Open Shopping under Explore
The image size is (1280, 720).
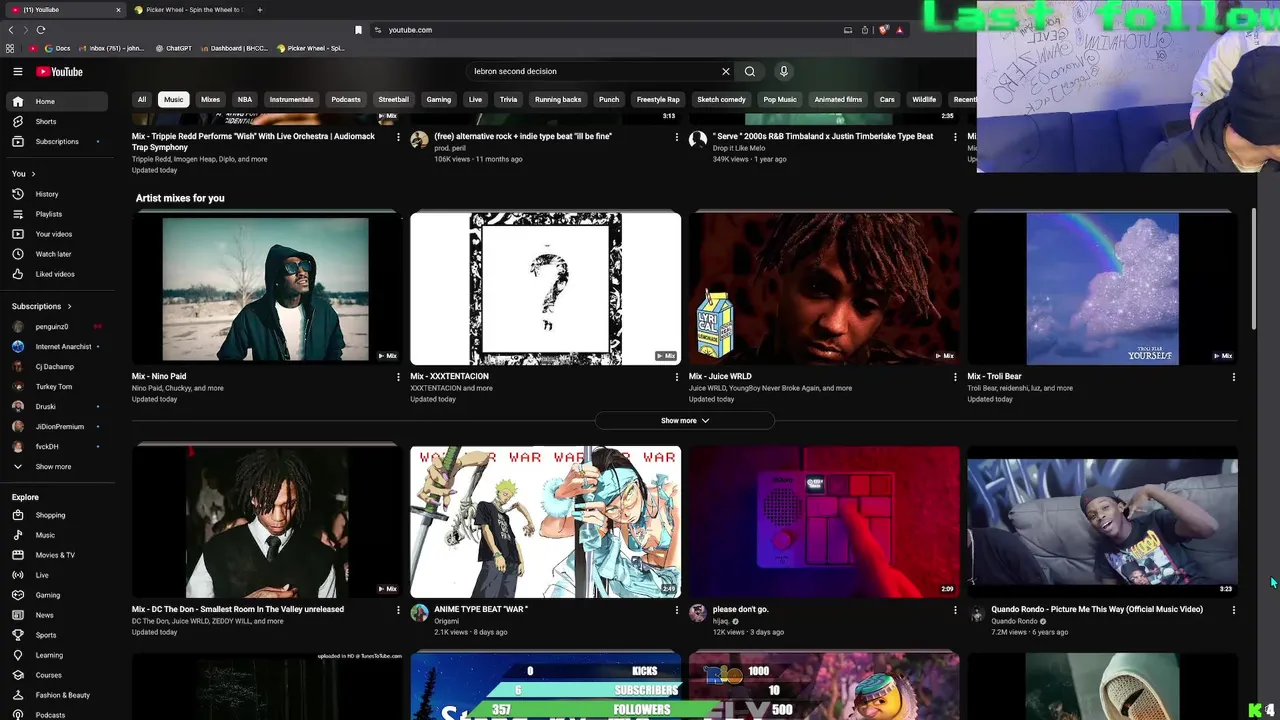coord(58,515)
